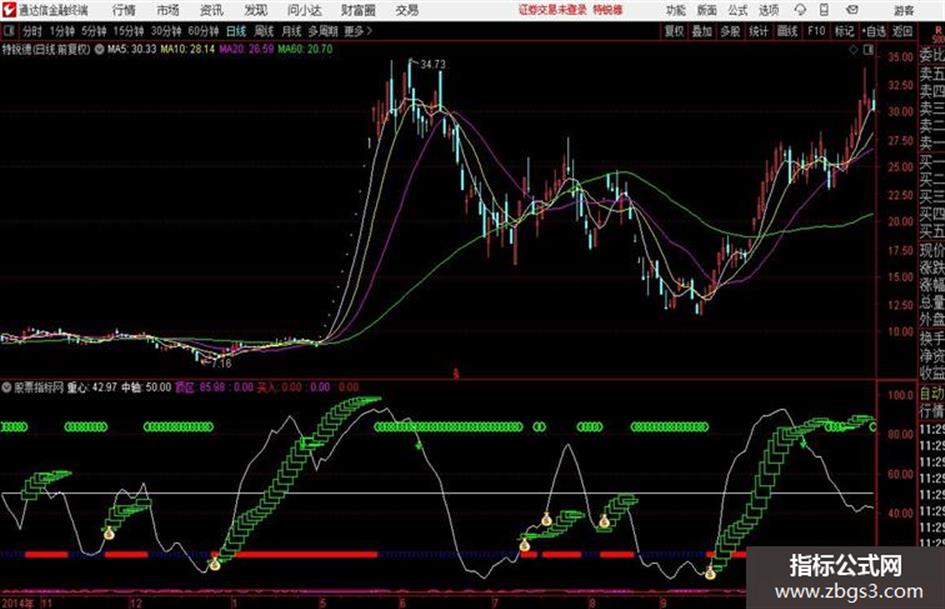This screenshot has width=945, height=609.
Task: Switch to the 分时 chart tab
Action: click(33, 31)
